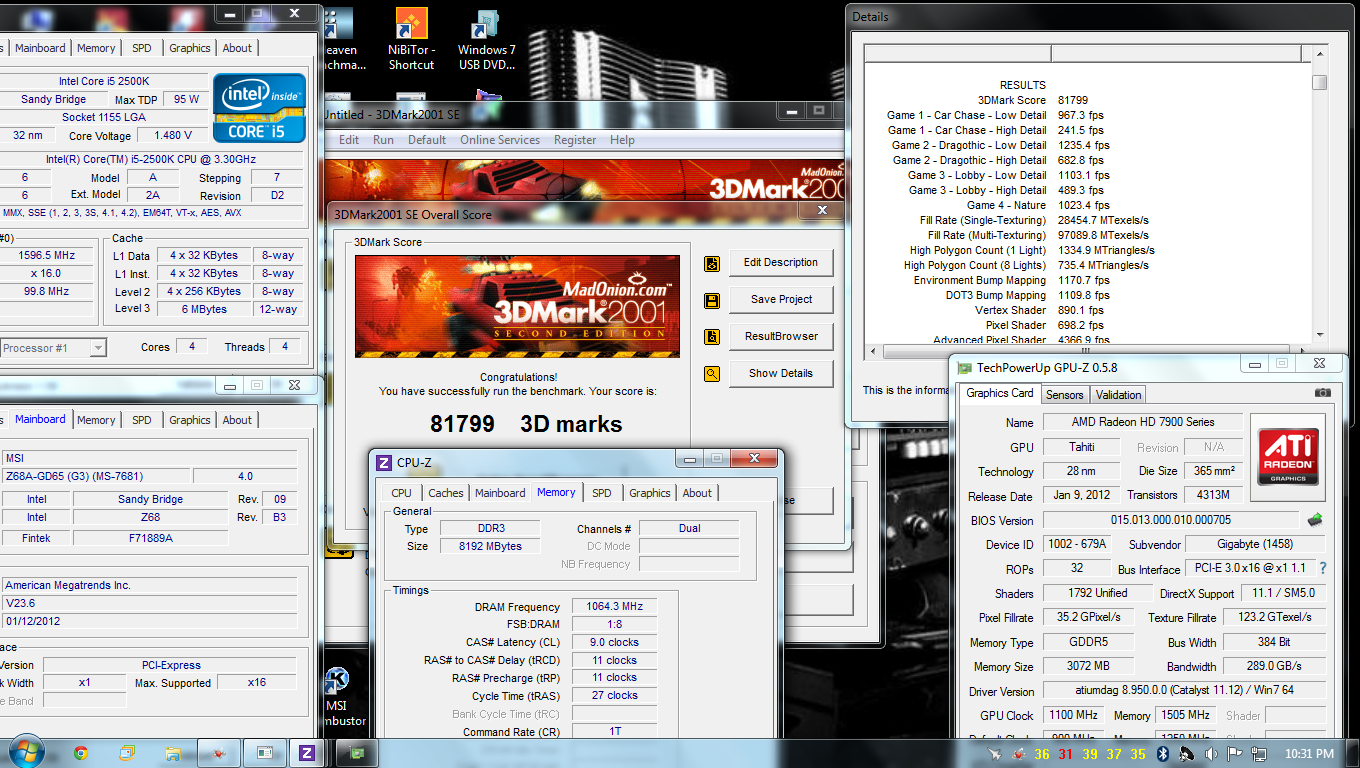Image resolution: width=1360 pixels, height=768 pixels.
Task: Open the Help menu in 3DMark
Action: pyautogui.click(x=622, y=140)
